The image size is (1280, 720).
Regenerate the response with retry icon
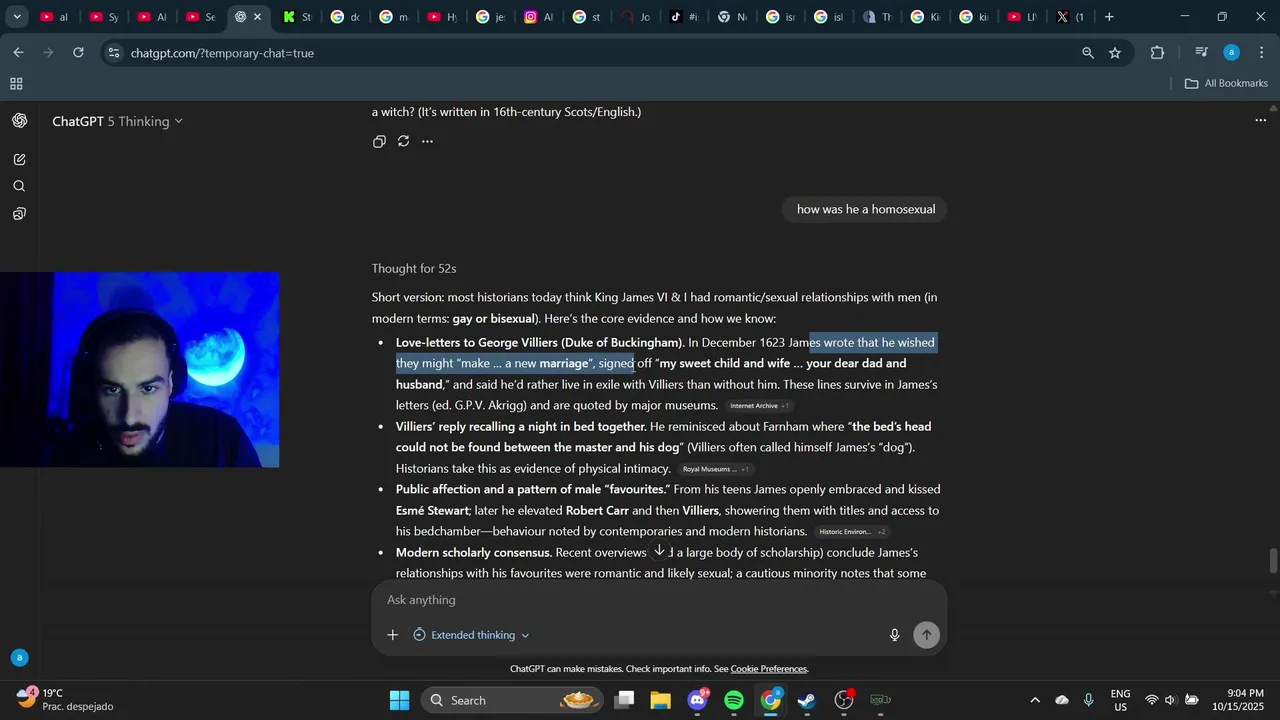tap(403, 141)
